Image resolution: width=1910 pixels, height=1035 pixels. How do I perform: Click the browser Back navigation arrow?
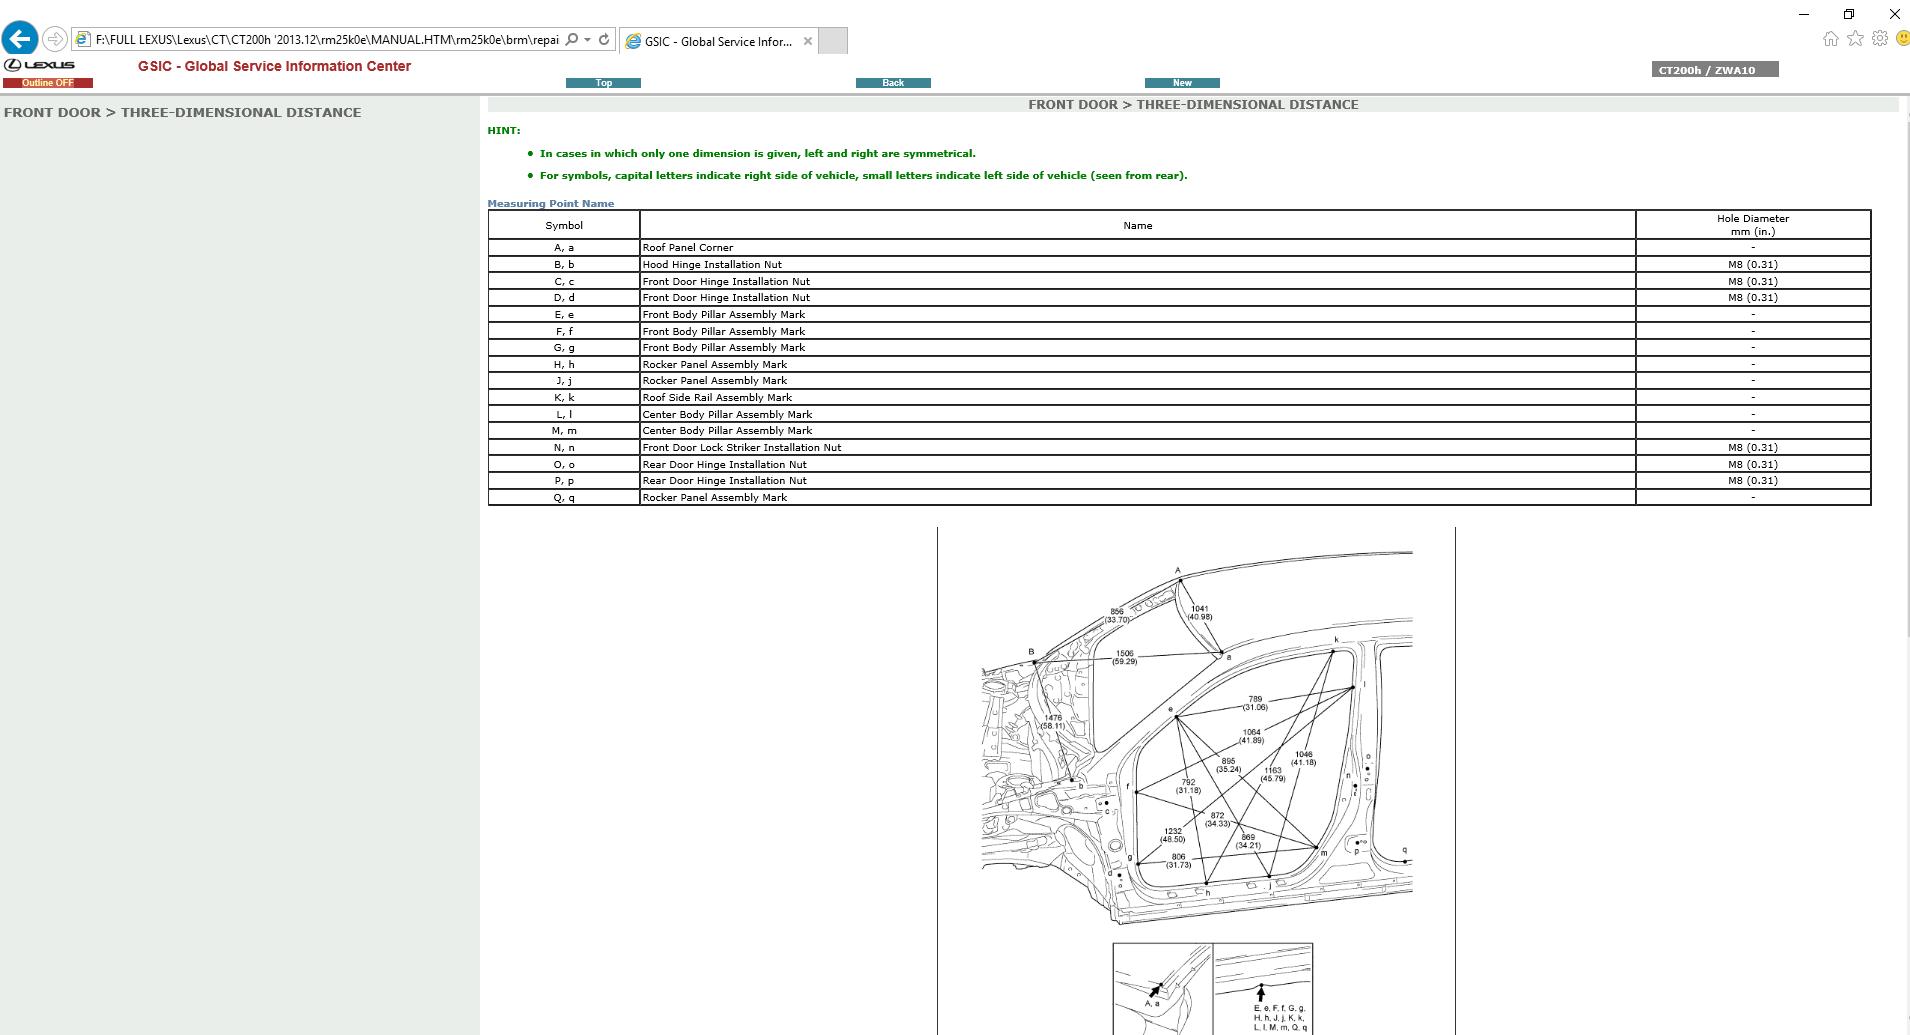tap(17, 38)
